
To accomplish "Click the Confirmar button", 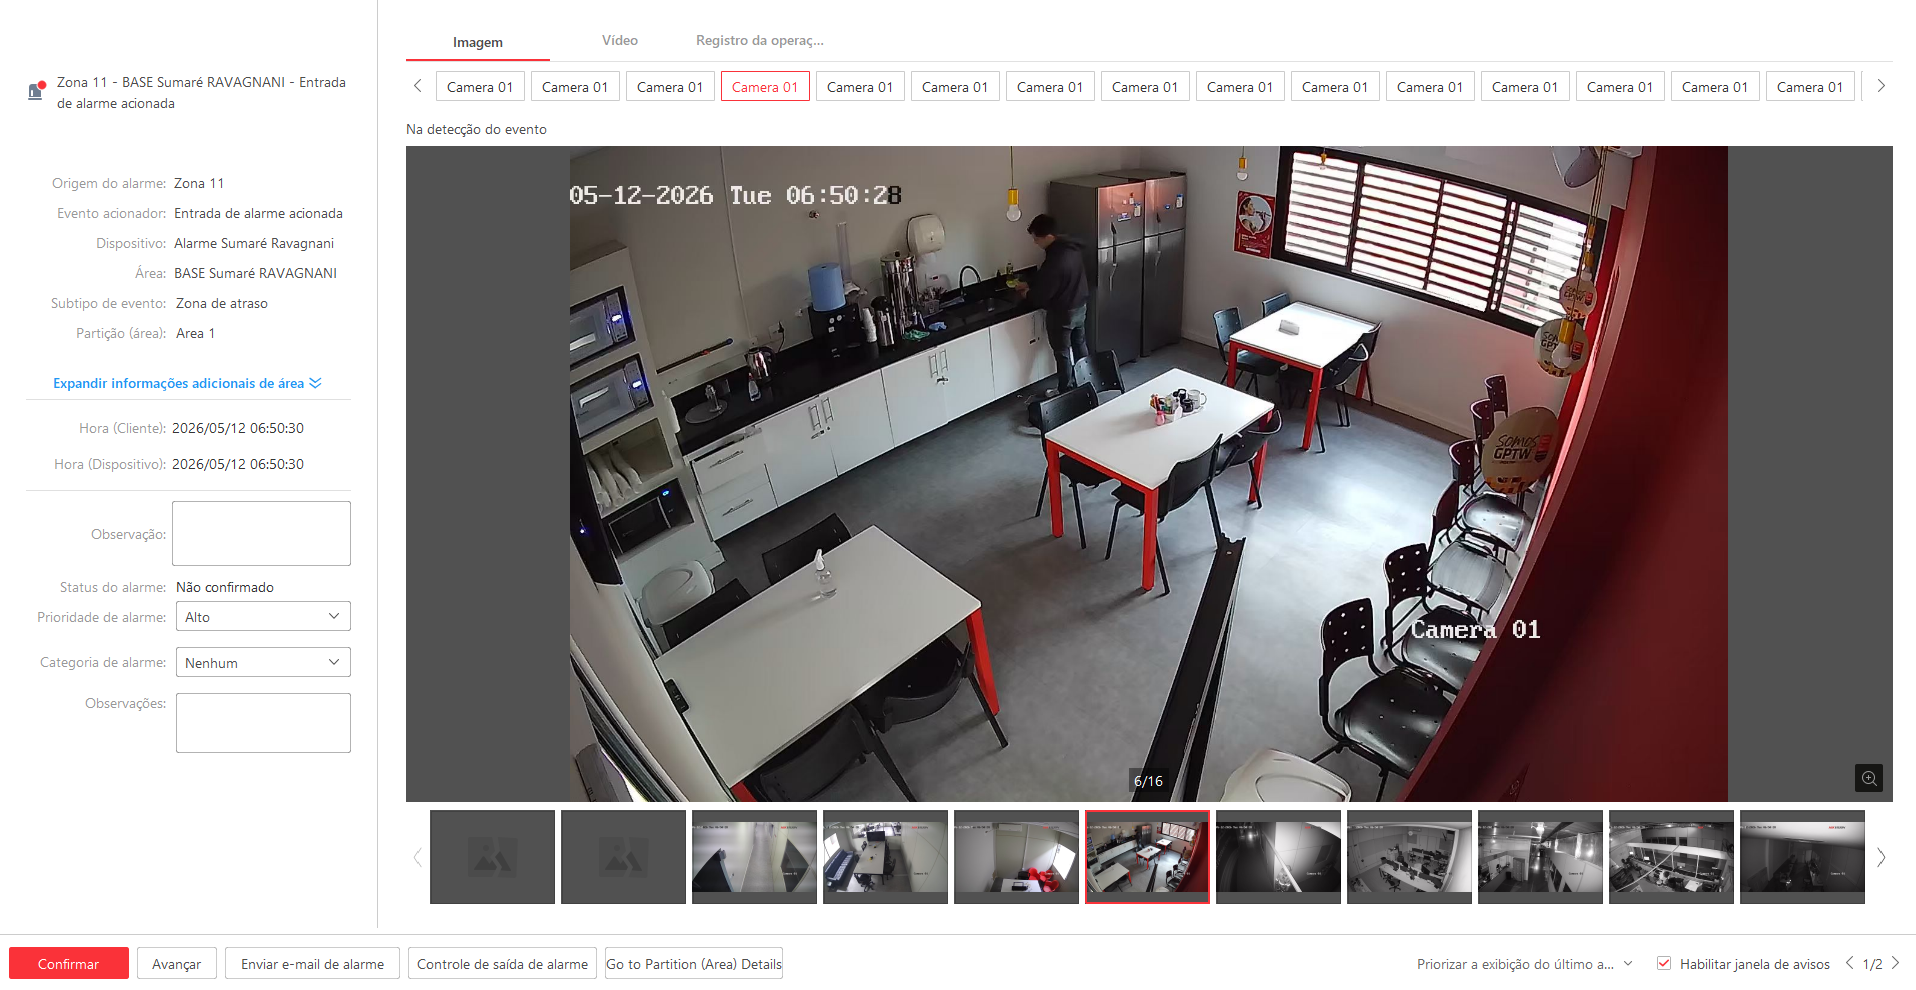I will pos(69,963).
